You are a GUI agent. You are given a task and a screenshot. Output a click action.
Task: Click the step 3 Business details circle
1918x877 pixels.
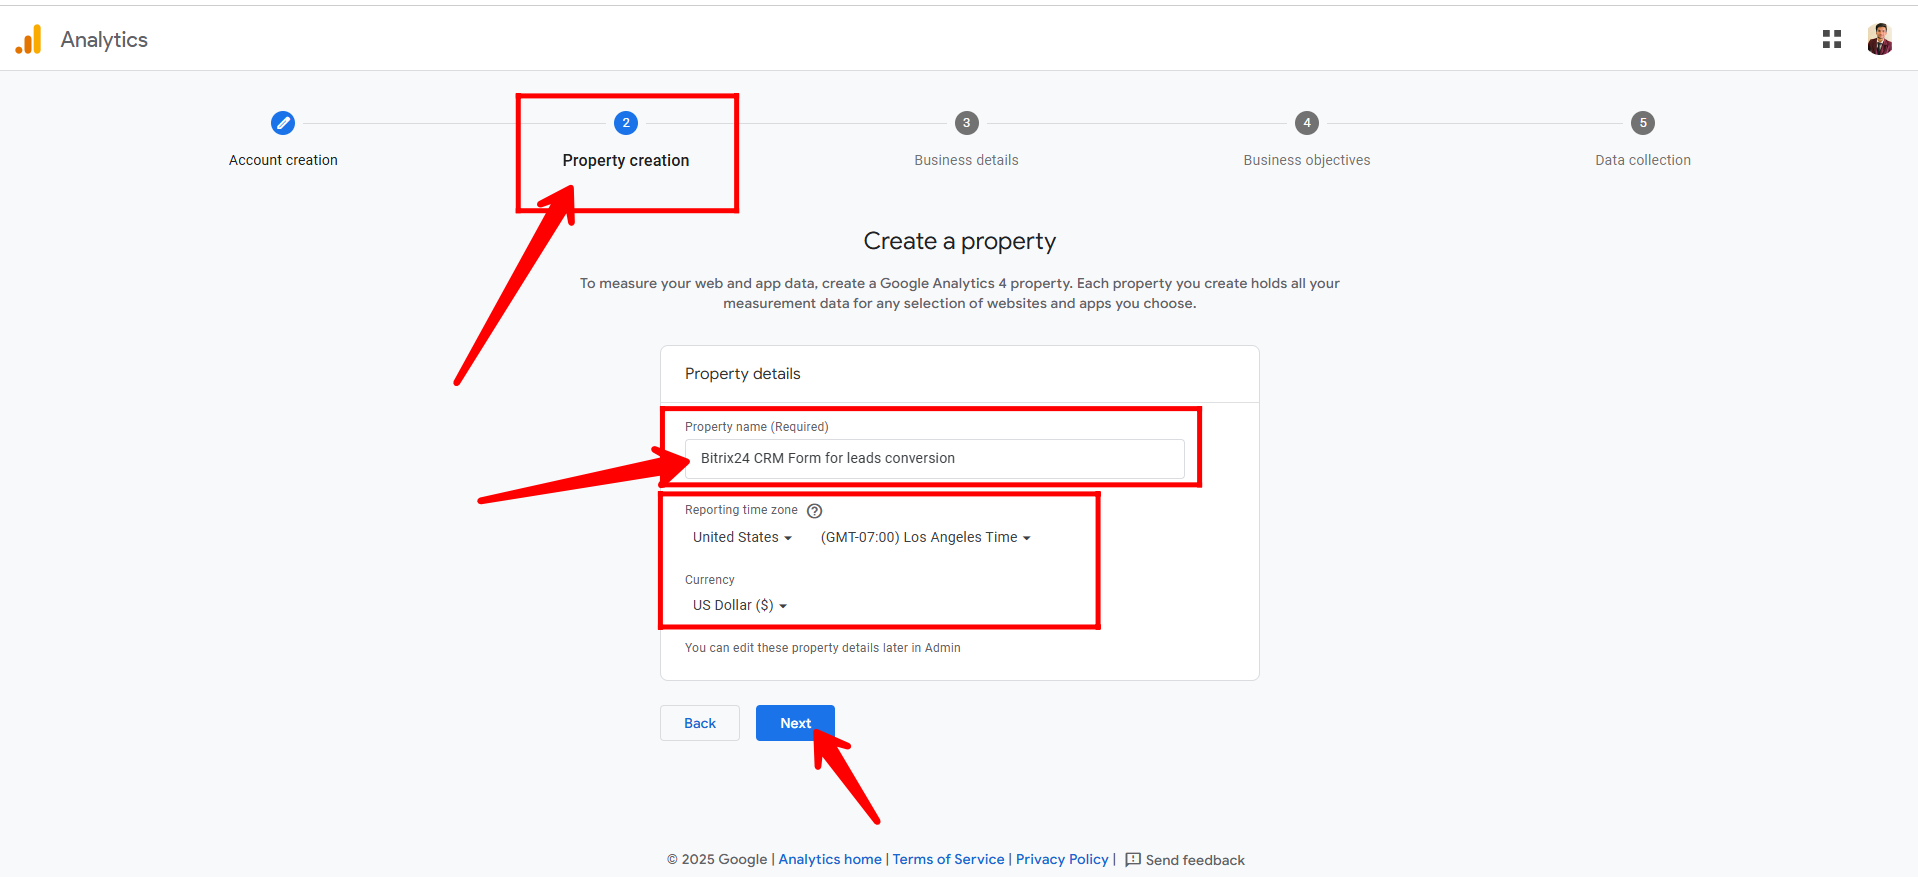click(x=966, y=123)
